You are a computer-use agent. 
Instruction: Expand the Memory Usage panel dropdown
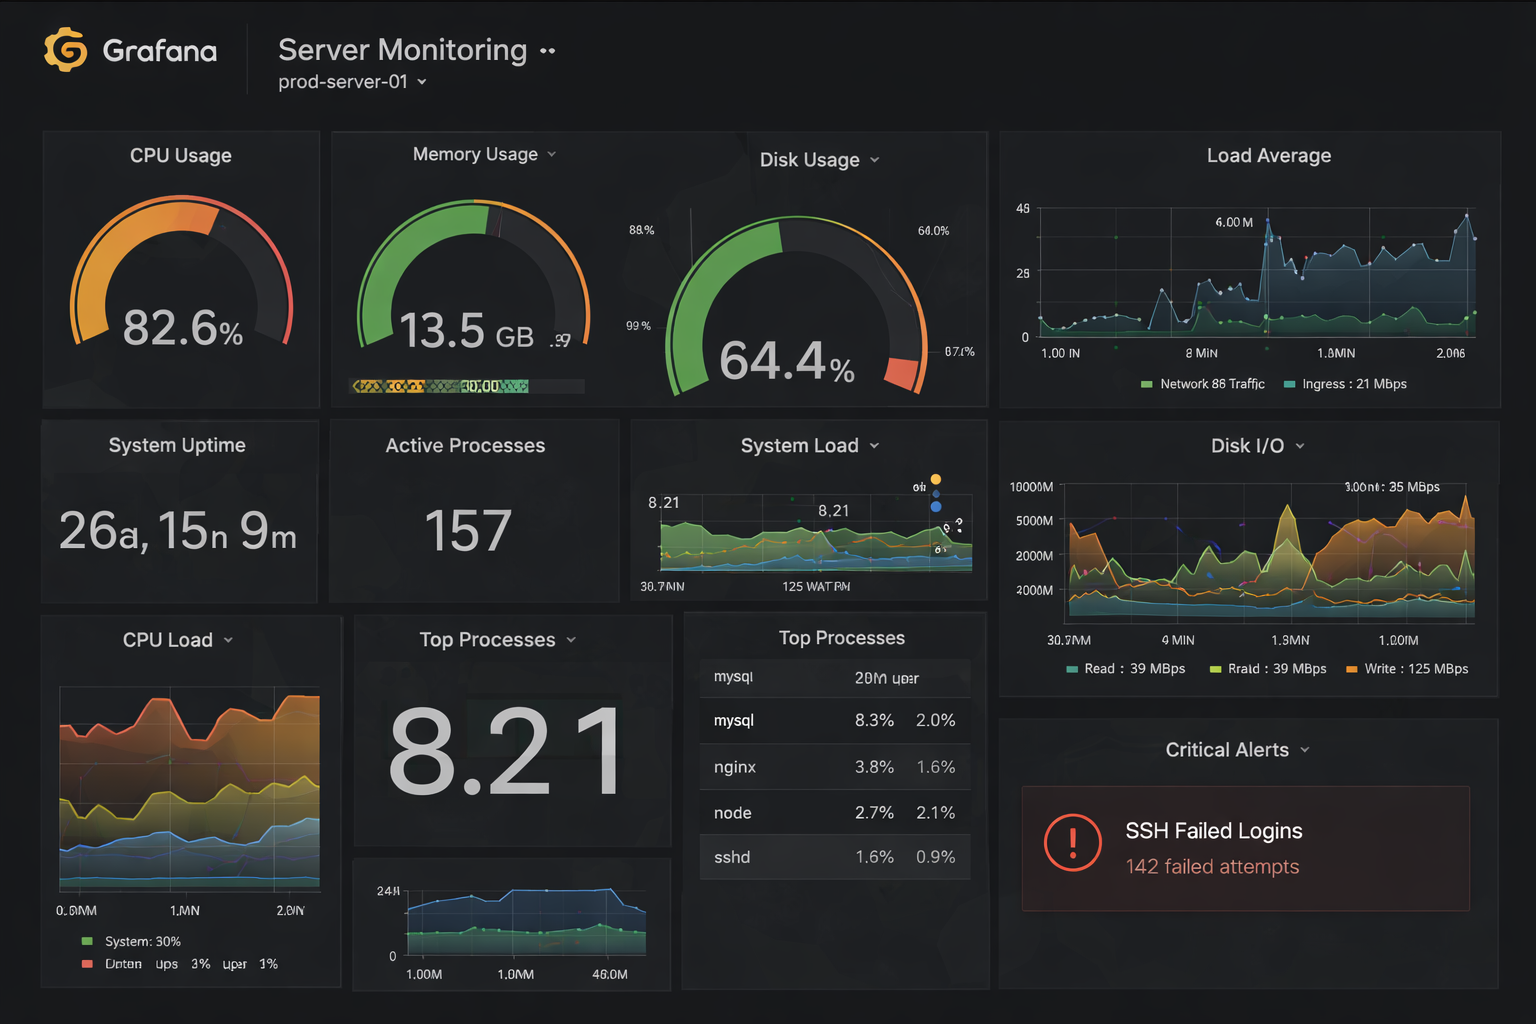[x=552, y=154]
